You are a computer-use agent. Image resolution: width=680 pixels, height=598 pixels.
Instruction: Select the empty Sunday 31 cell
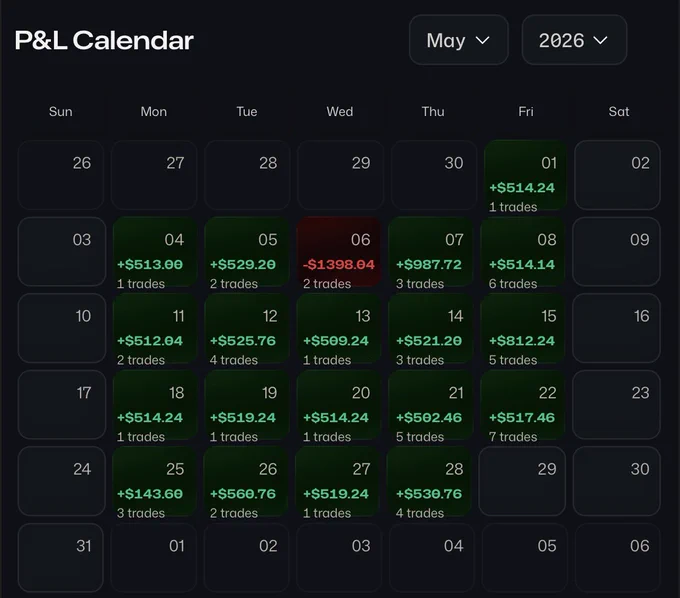point(61,558)
